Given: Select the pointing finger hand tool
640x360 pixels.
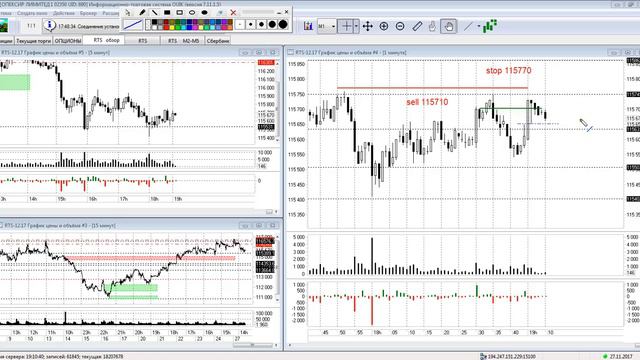Looking at the screenshot, I should coord(432,27).
